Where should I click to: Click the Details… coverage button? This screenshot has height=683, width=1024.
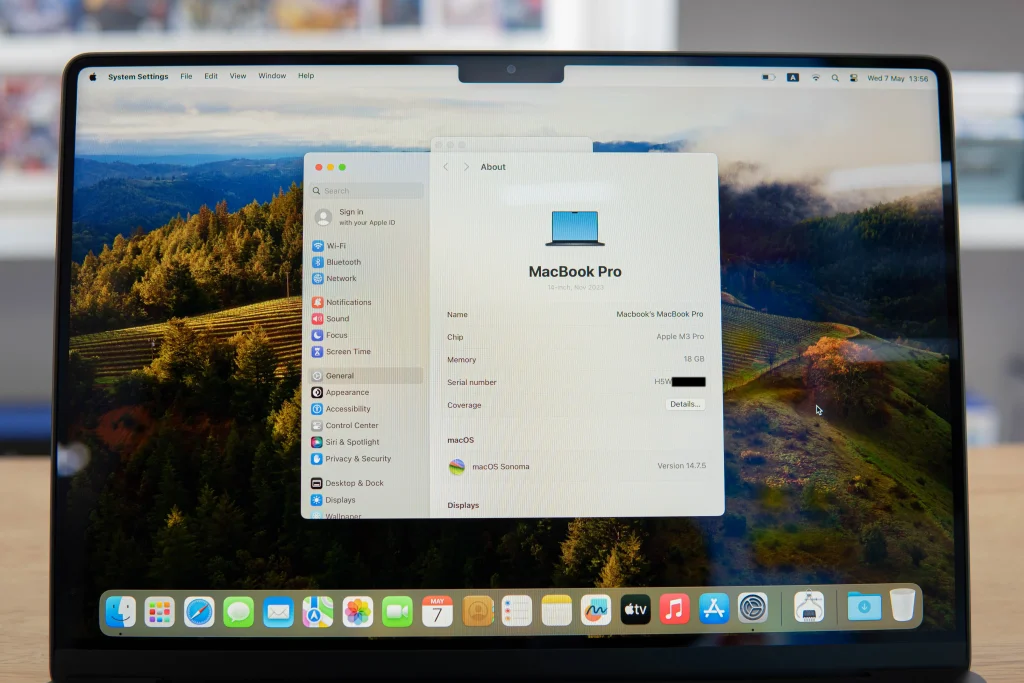pos(685,405)
